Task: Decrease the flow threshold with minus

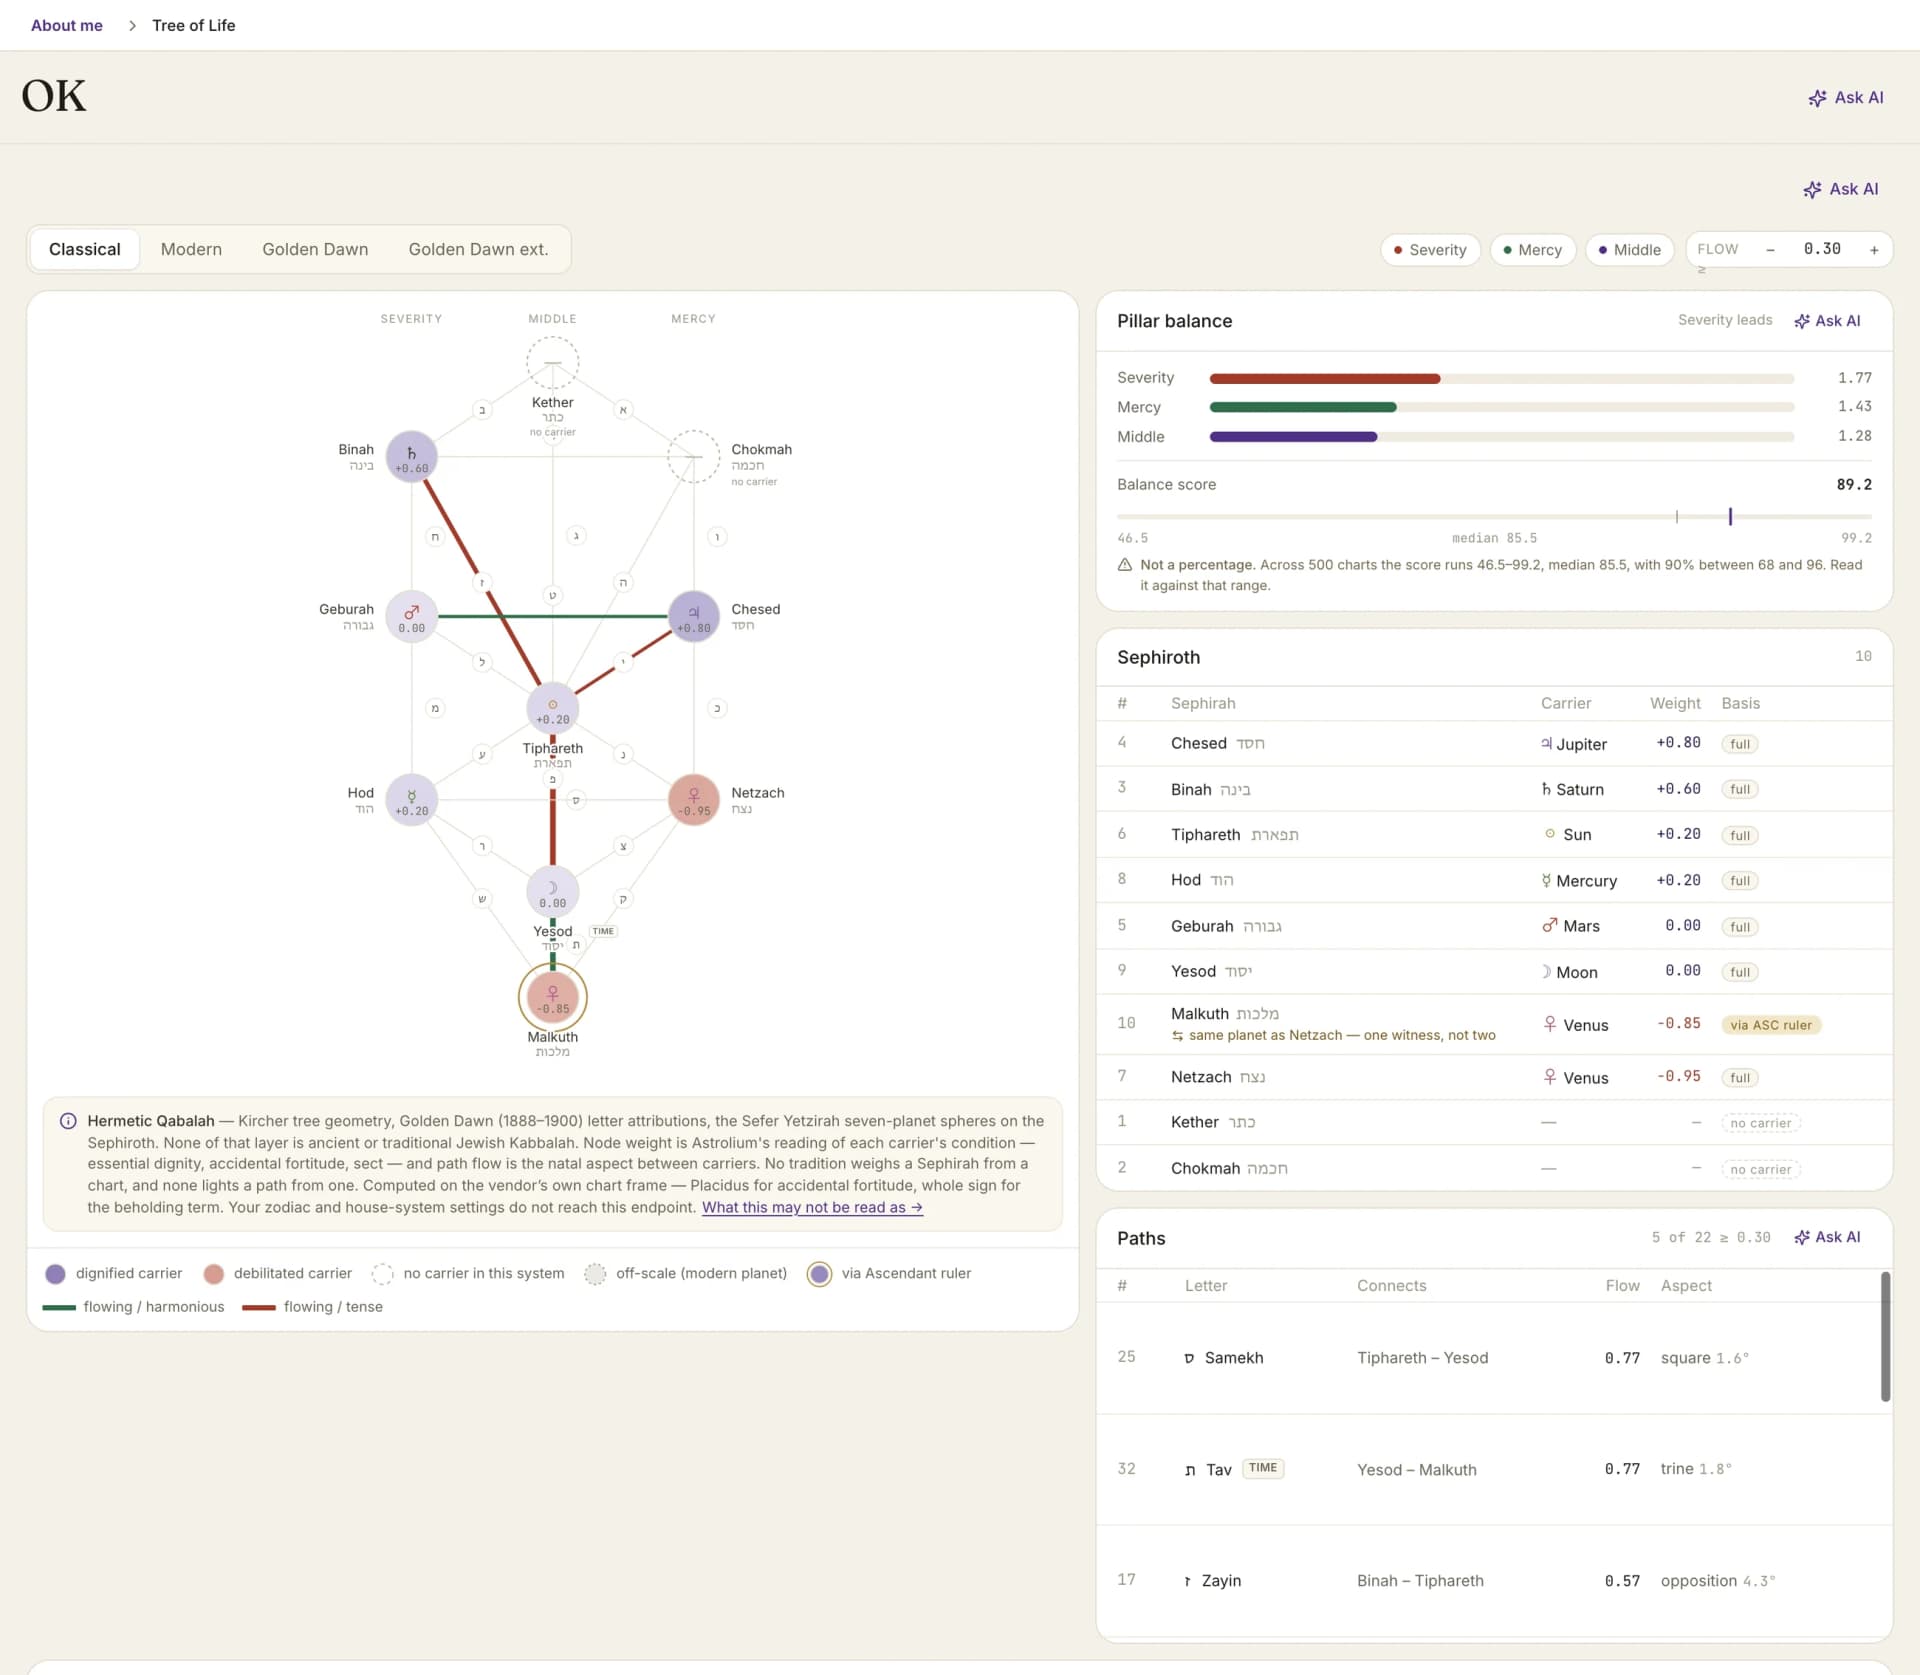Action: [x=1770, y=250]
